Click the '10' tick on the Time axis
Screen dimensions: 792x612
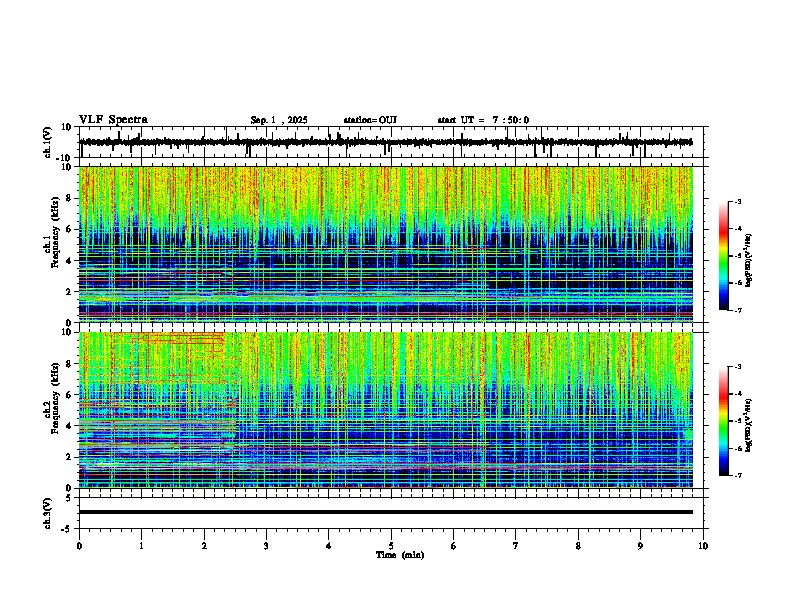703,546
